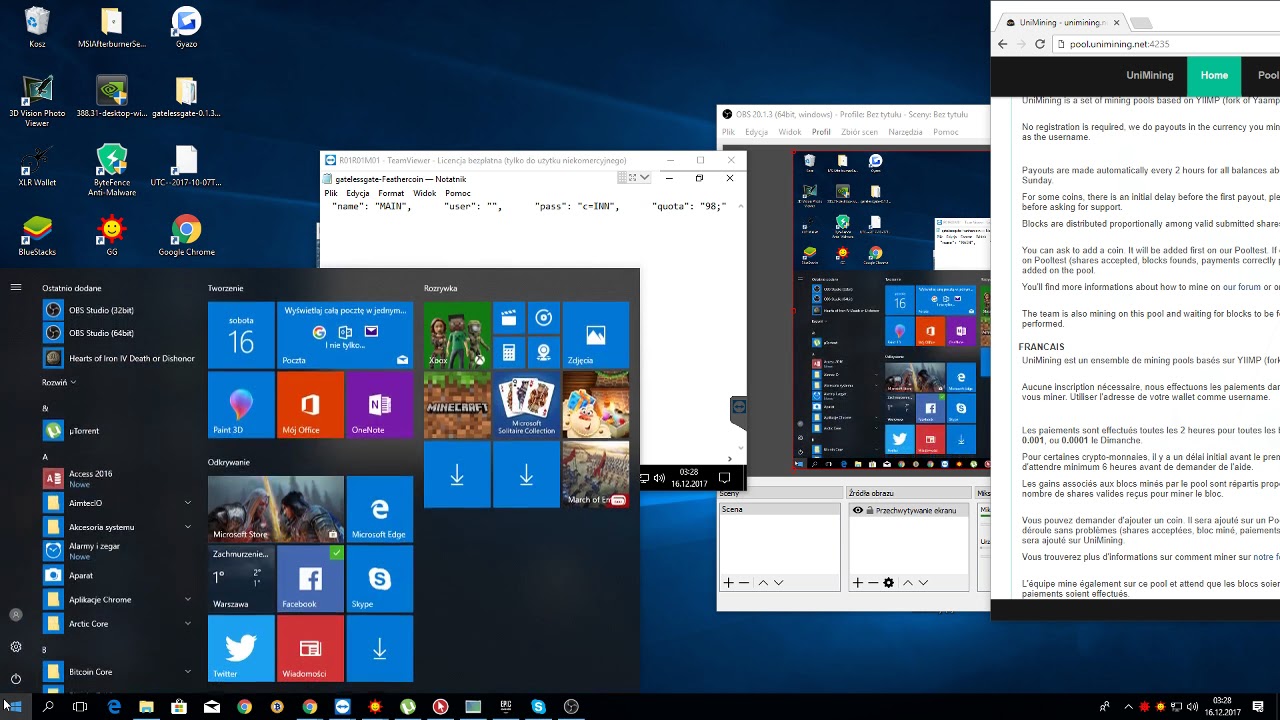
Task: Switch to TeamViewer on the taskbar
Action: click(343, 707)
